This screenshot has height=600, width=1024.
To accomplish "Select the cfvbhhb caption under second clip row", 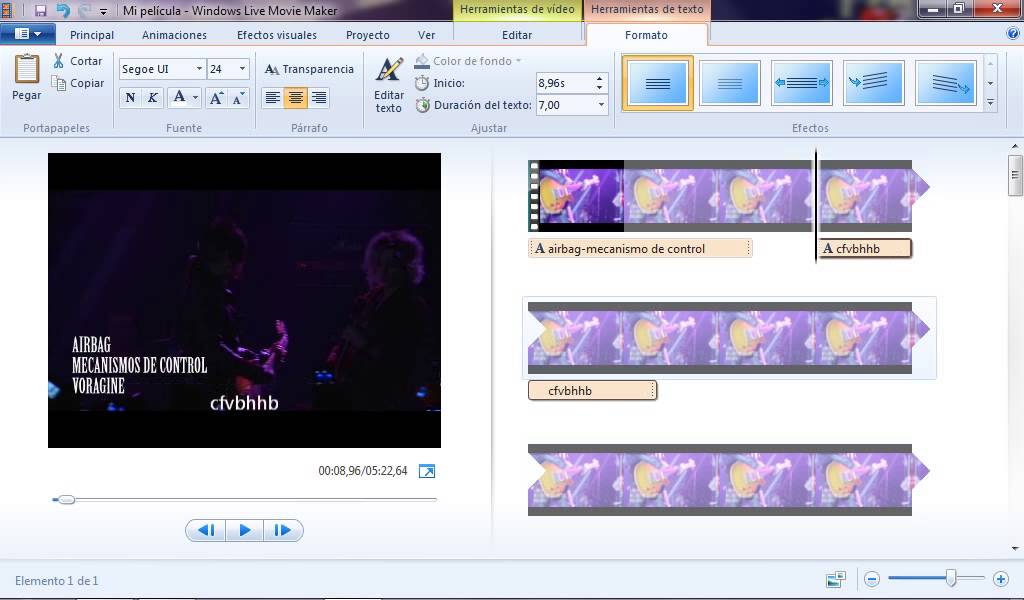I will [592, 390].
